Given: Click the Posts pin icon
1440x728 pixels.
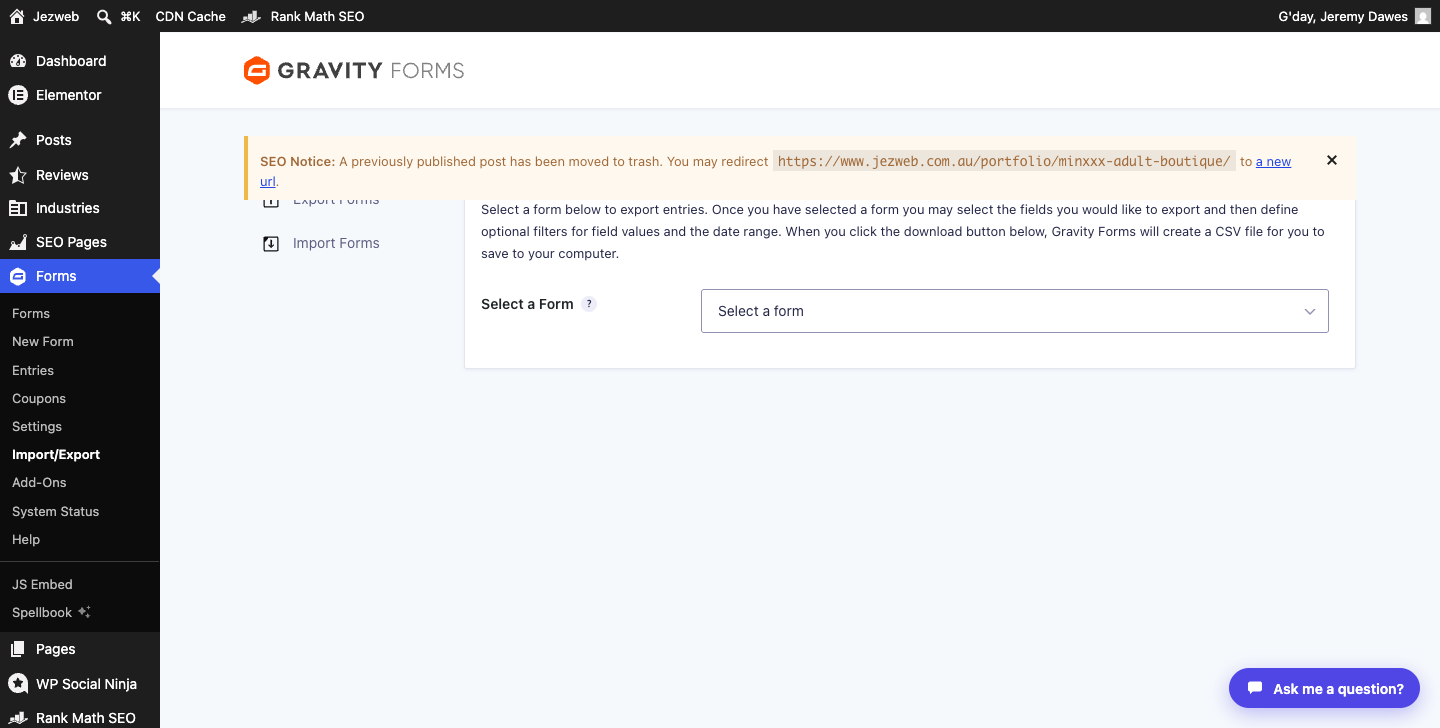Looking at the screenshot, I should coord(18,140).
